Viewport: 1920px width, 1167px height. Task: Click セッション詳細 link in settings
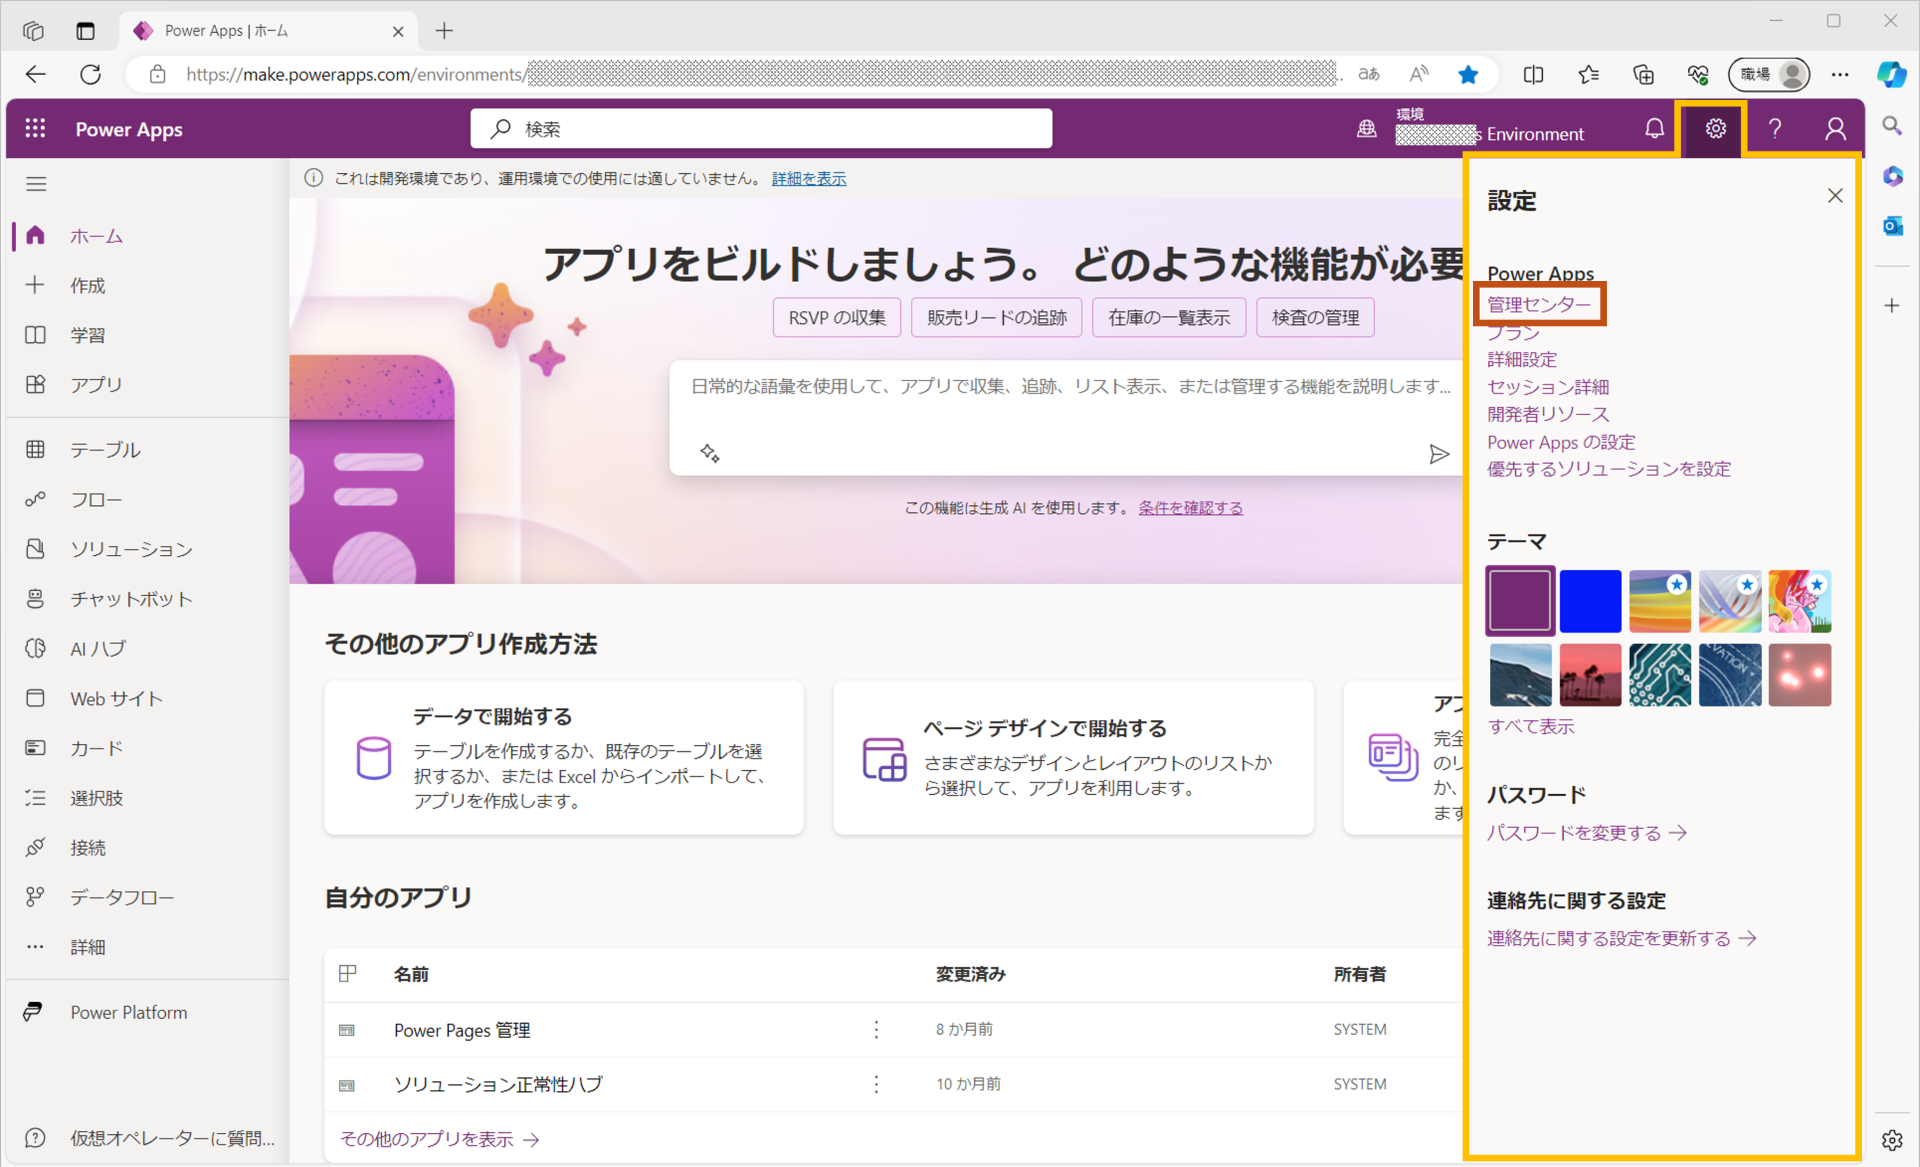coord(1547,387)
